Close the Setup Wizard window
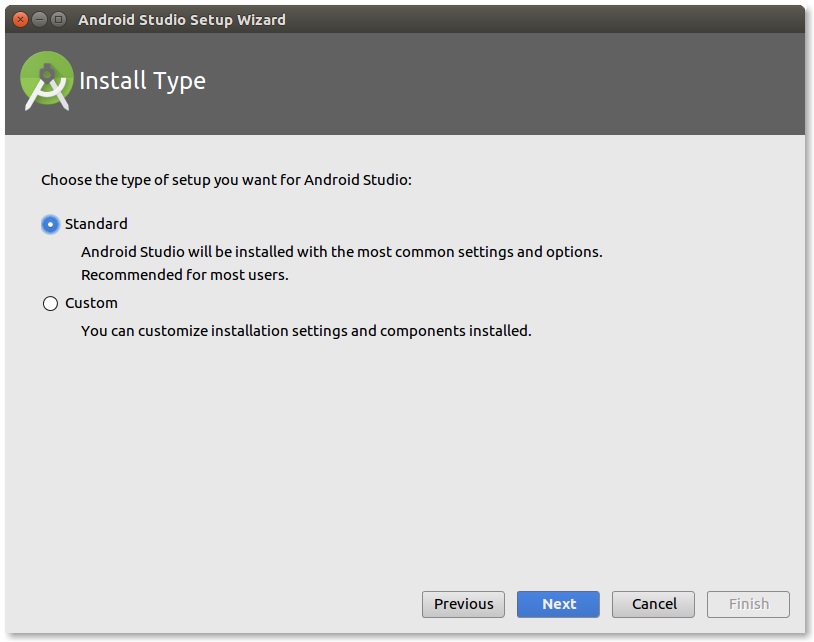The image size is (814, 642). [20, 20]
